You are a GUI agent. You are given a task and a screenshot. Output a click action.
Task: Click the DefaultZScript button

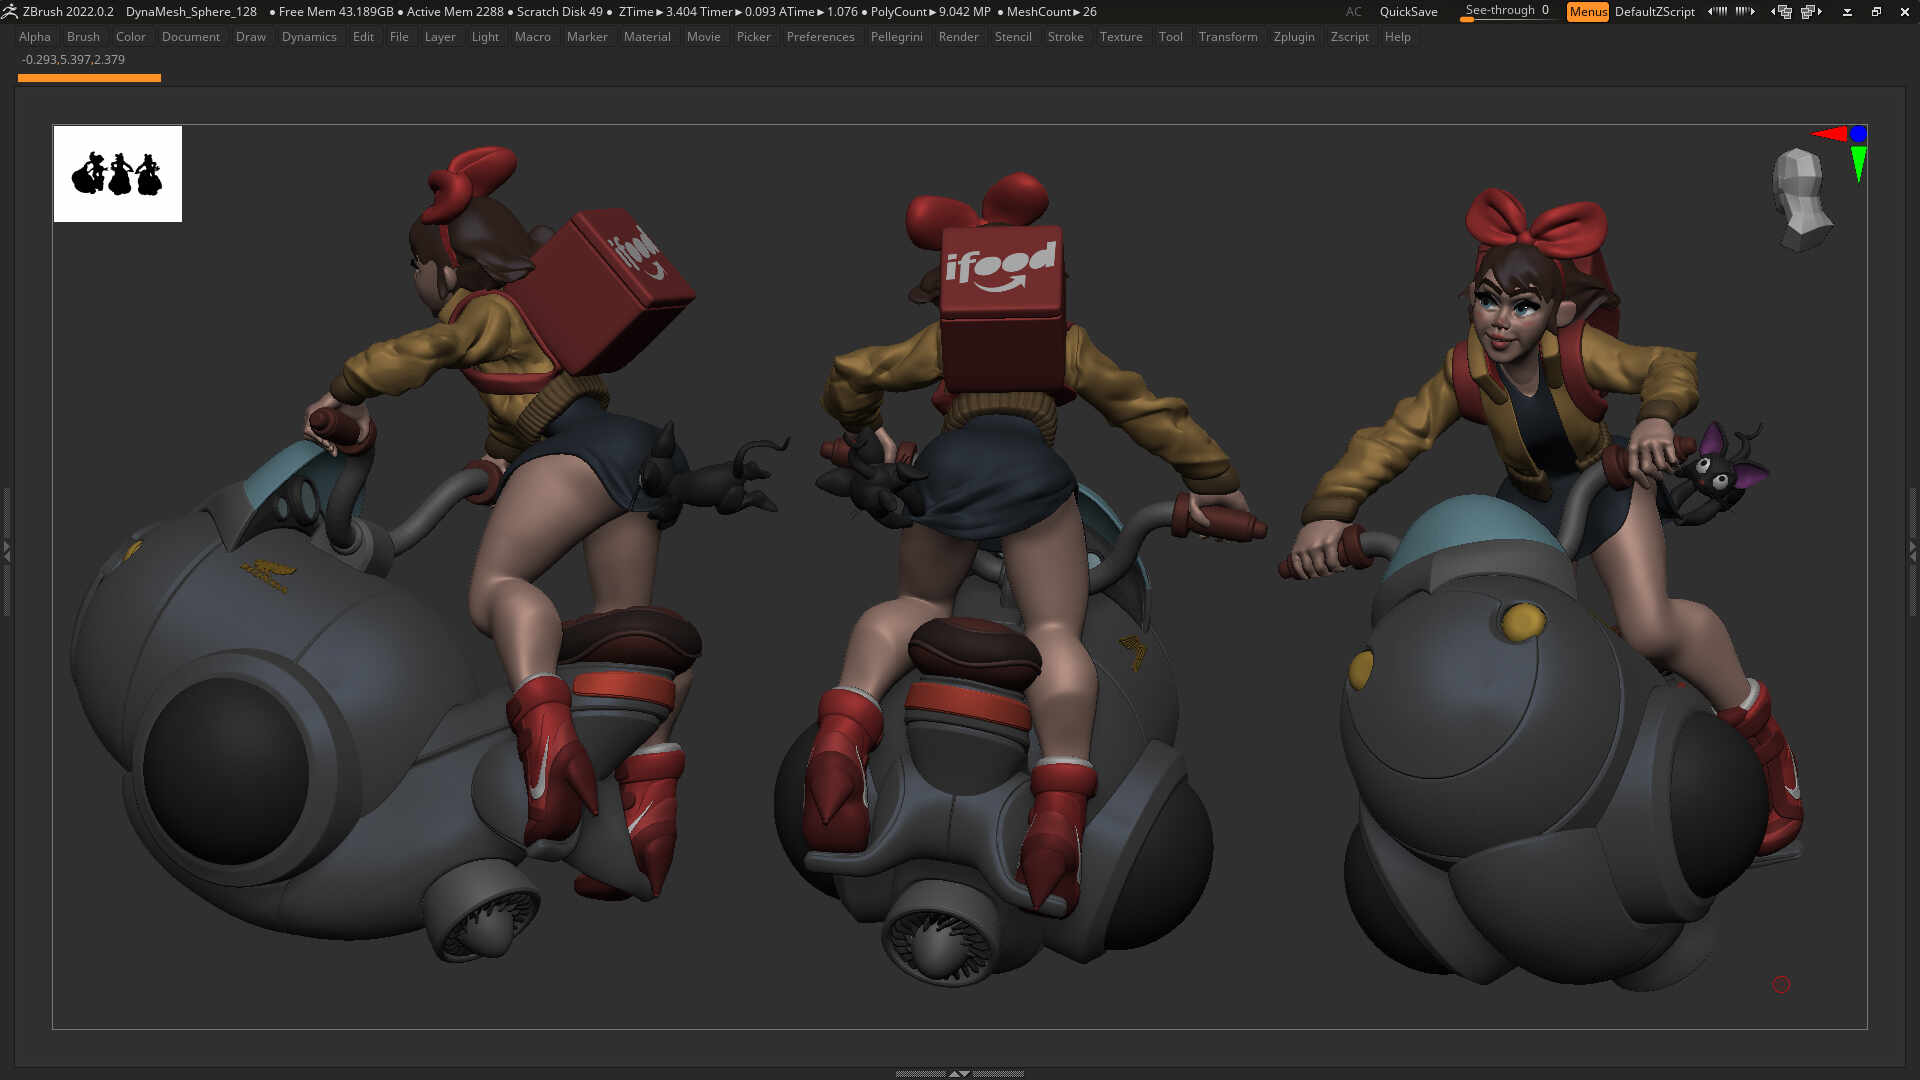click(1655, 12)
